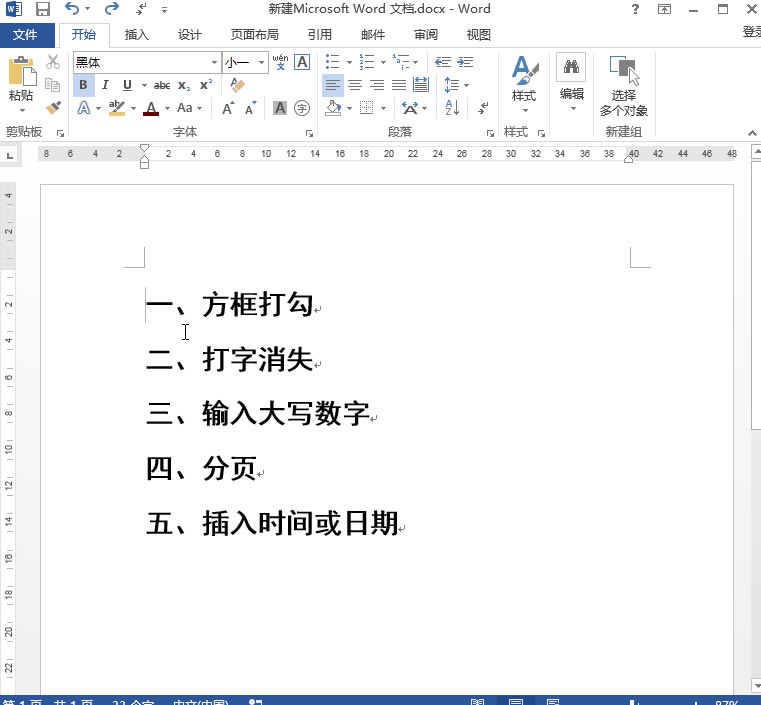This screenshot has height=705, width=761.
Task: Insert enclosed character icon
Action: coord(302,108)
